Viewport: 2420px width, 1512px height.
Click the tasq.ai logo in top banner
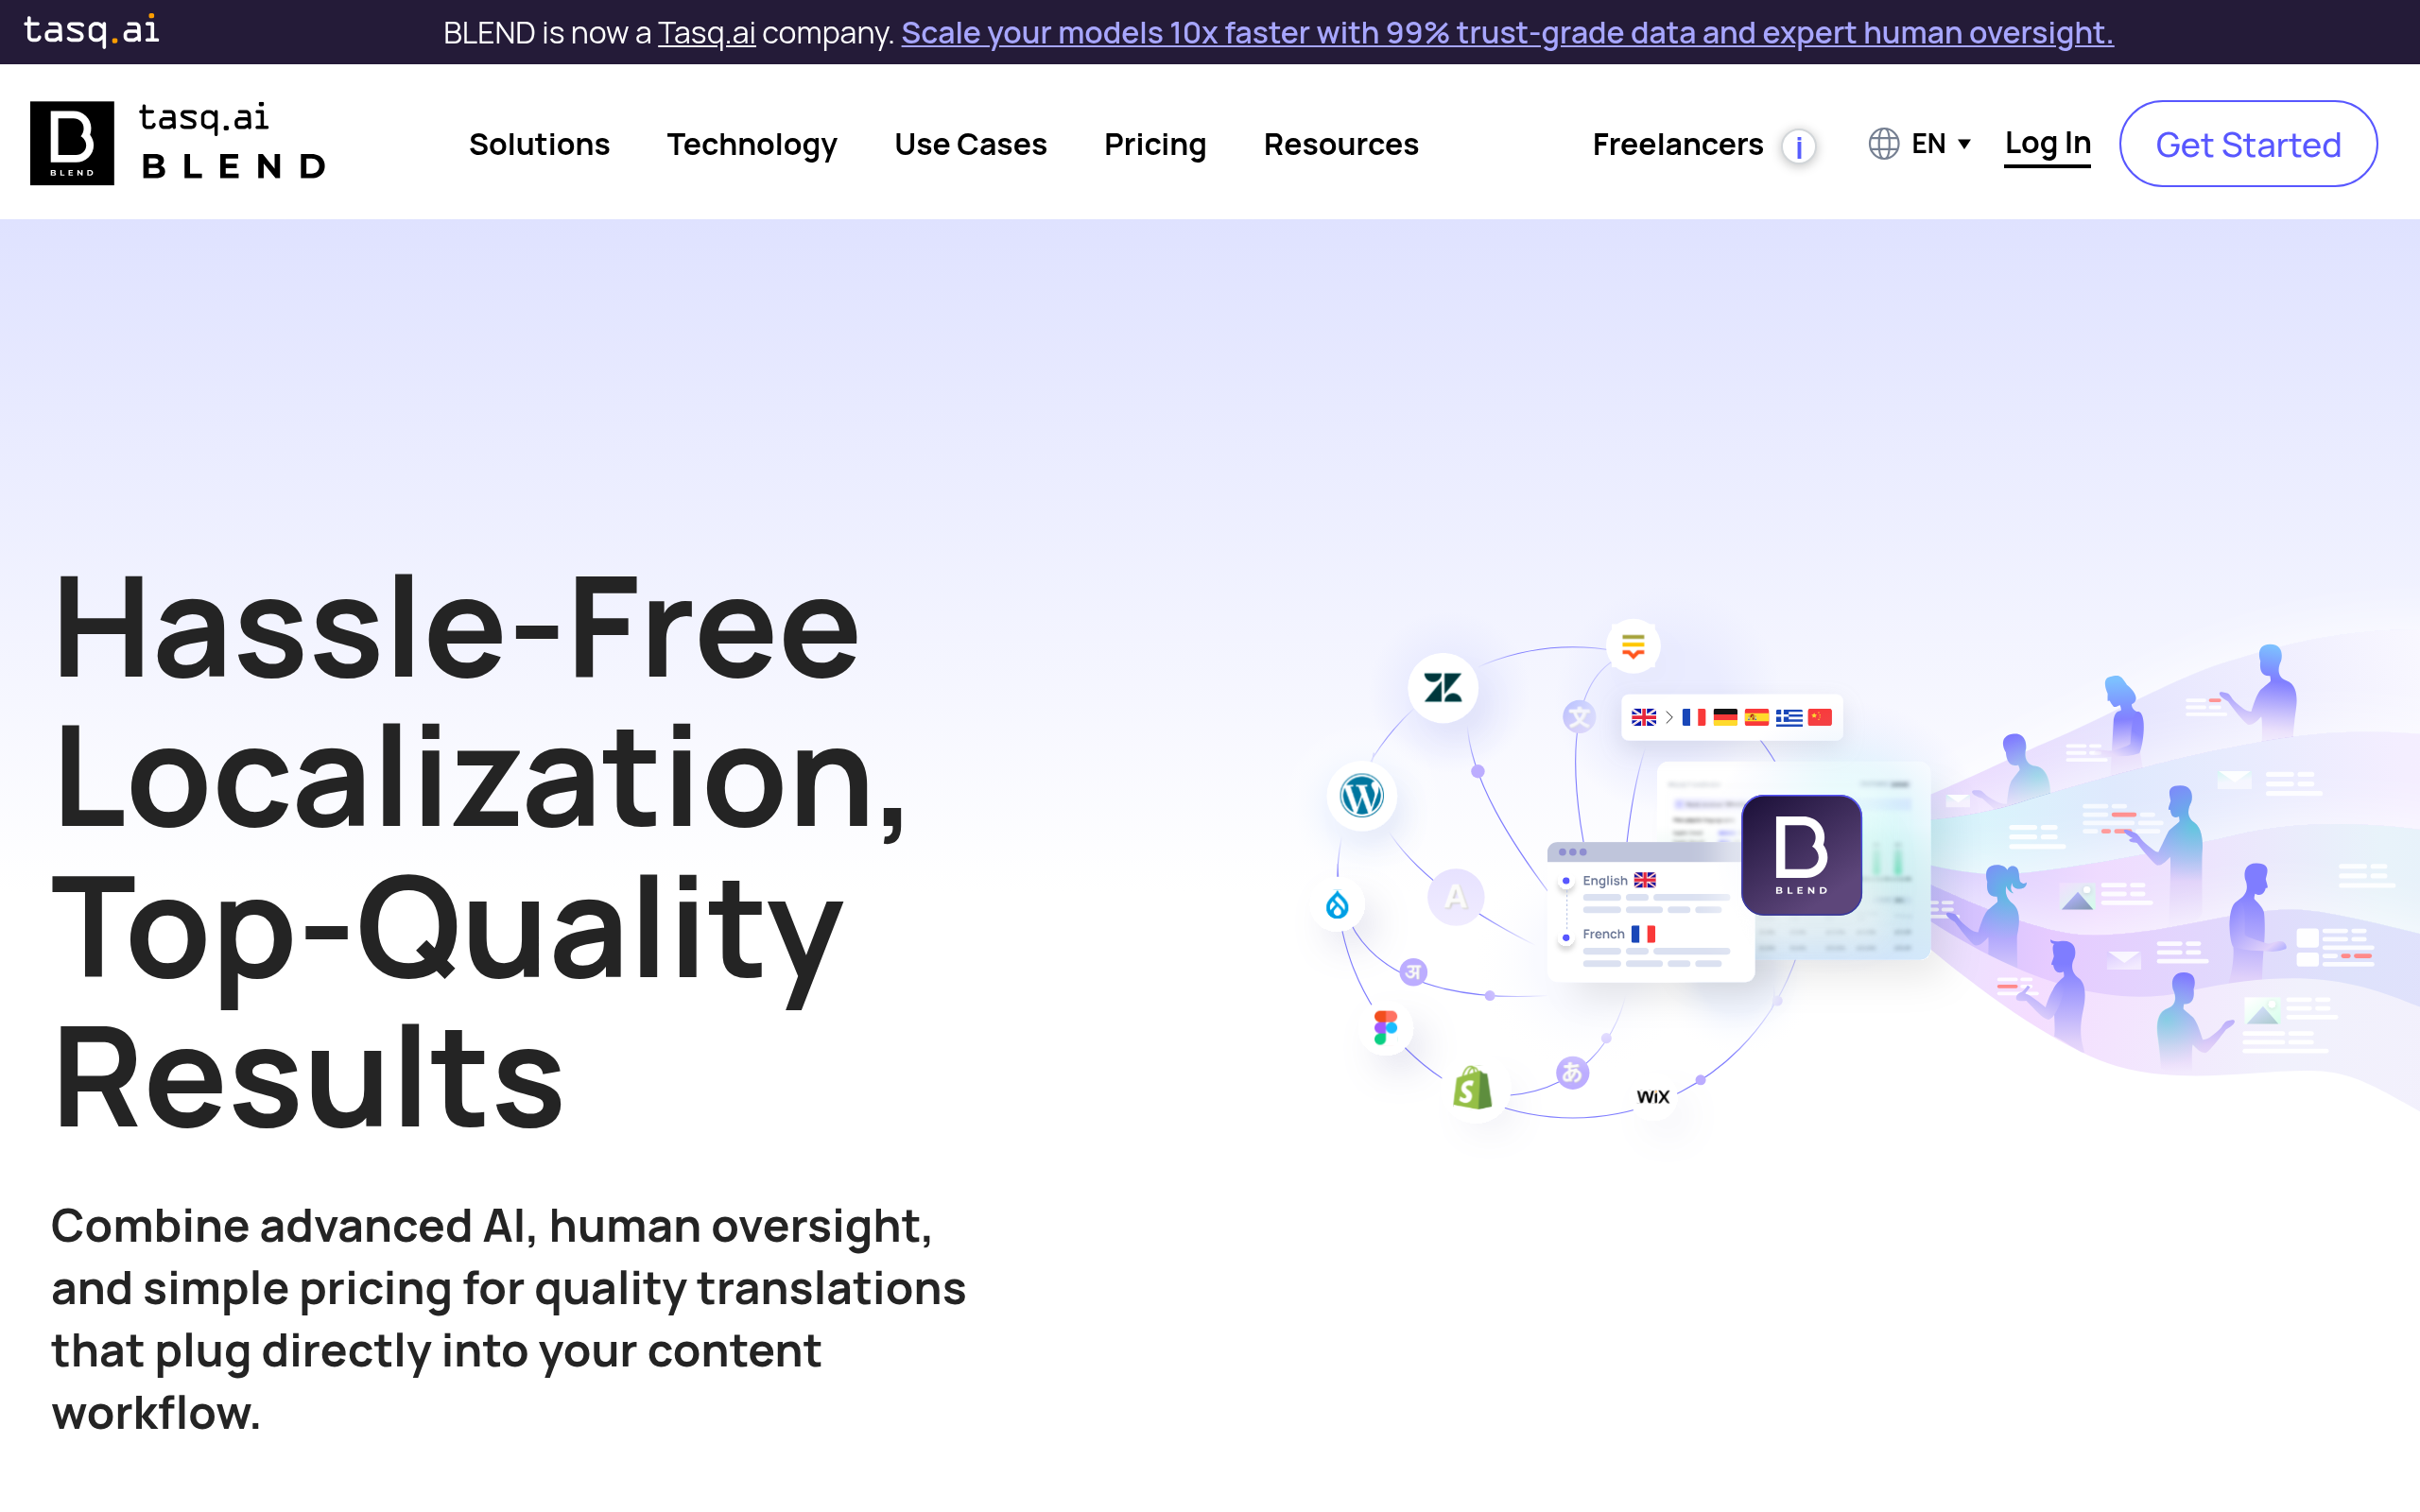(x=91, y=30)
